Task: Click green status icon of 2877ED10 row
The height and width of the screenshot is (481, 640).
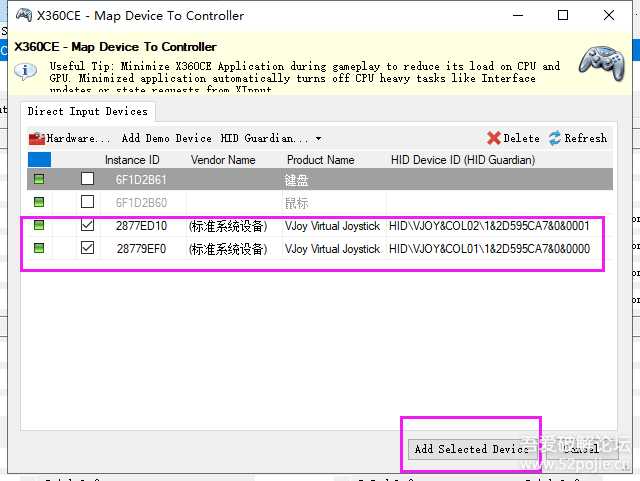Action: point(39,226)
